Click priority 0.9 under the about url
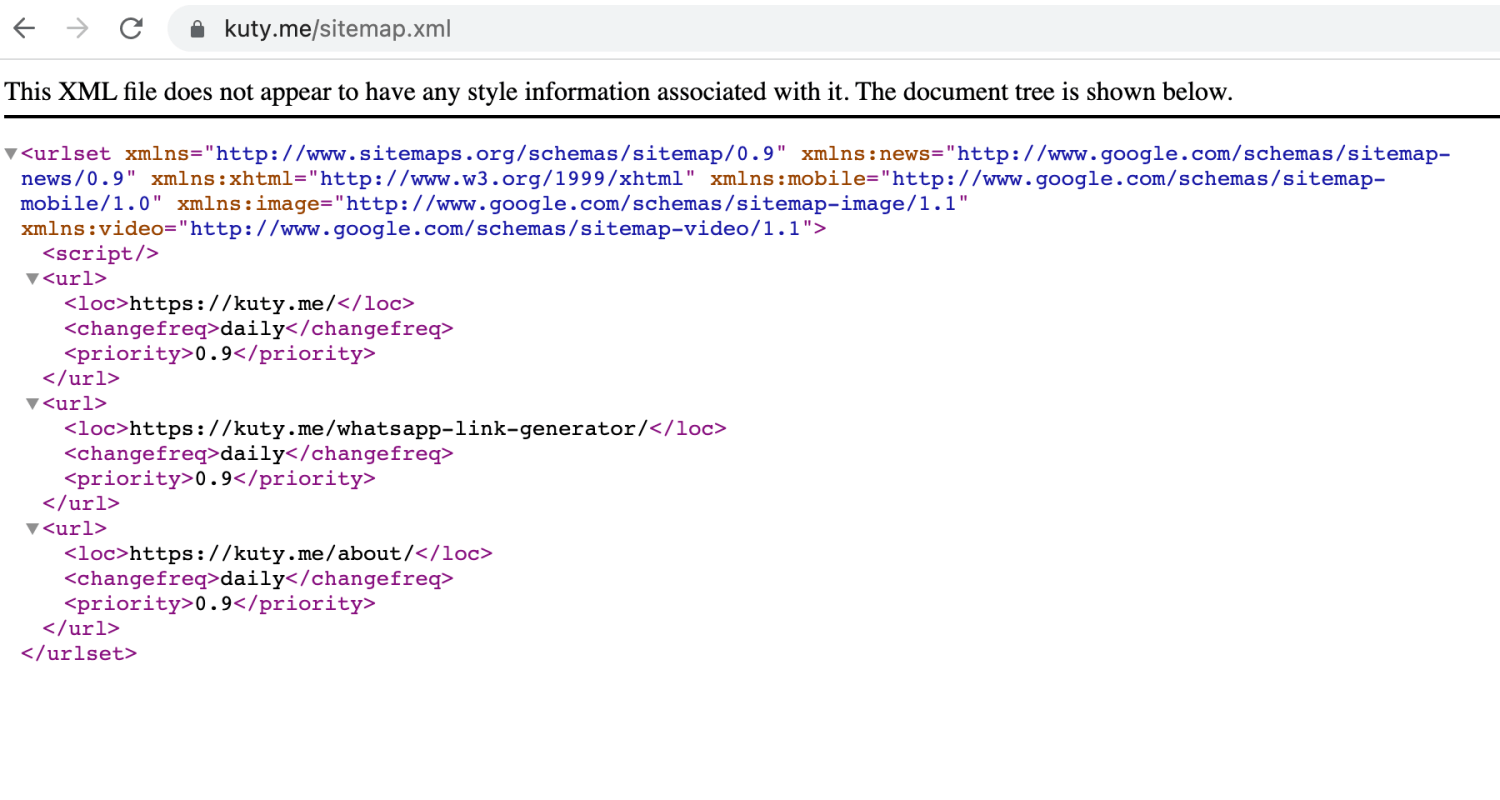Screen dimensions: 1500x800 coord(220,604)
